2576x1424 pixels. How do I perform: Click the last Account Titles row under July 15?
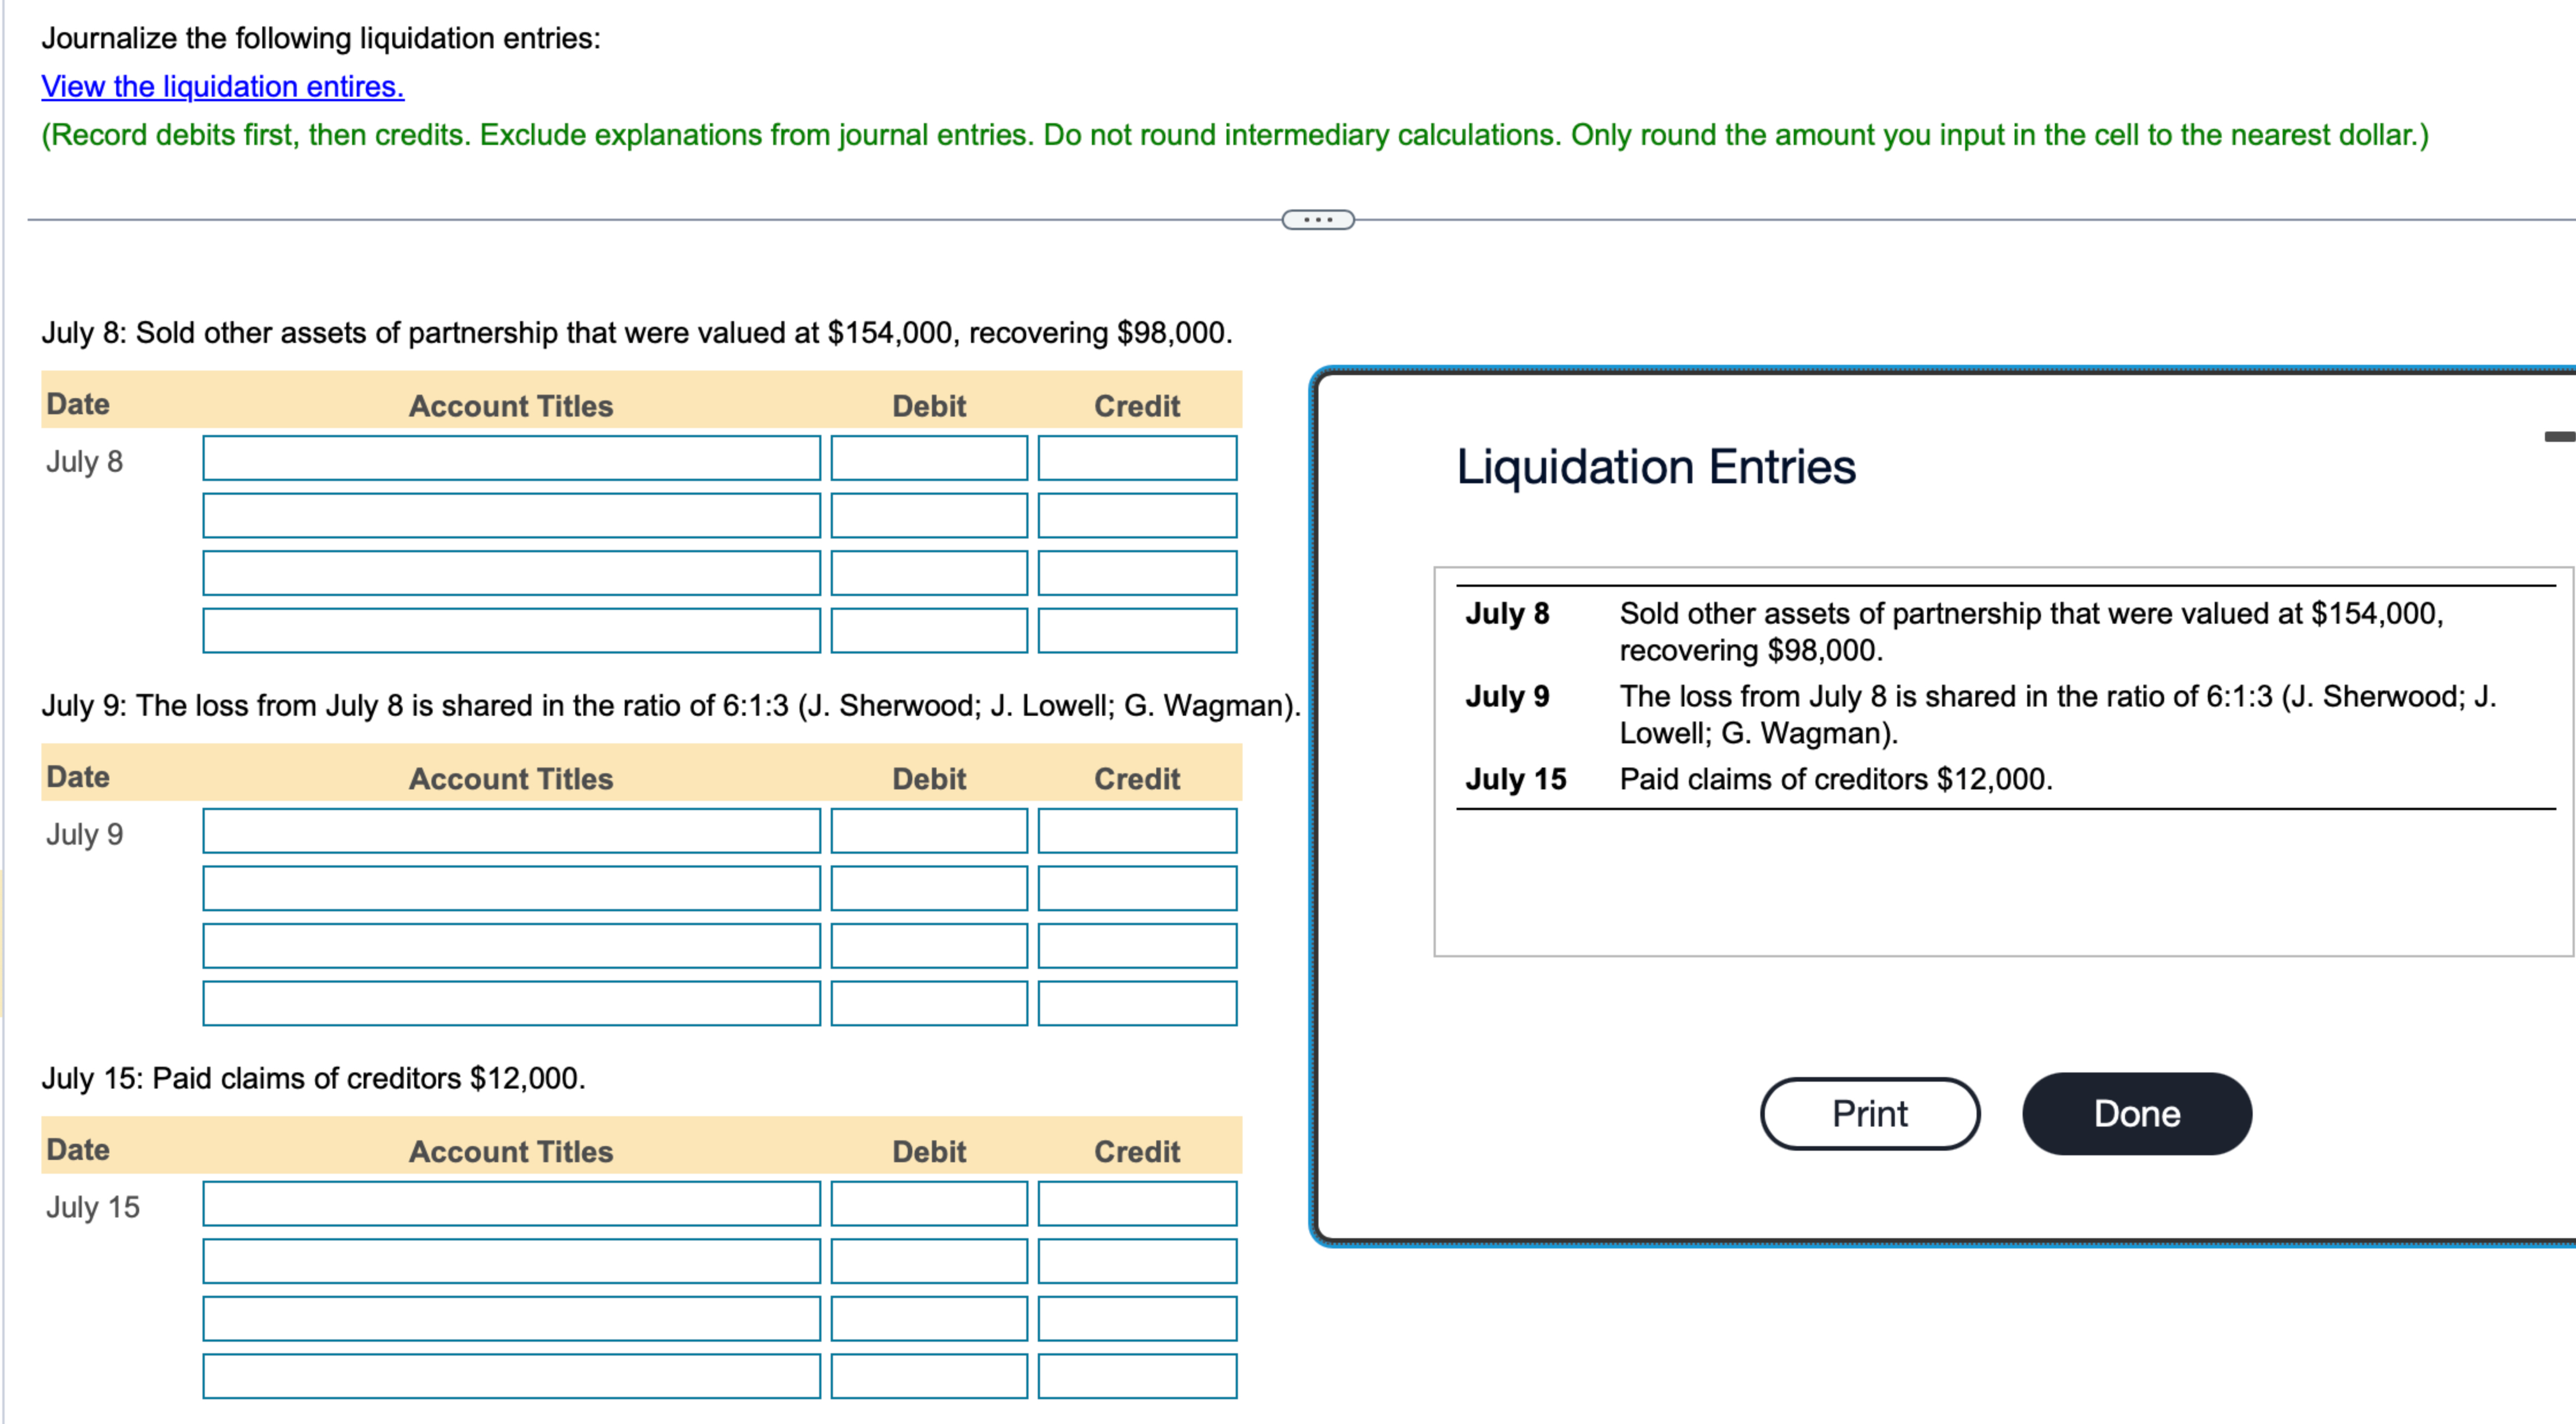point(511,1375)
